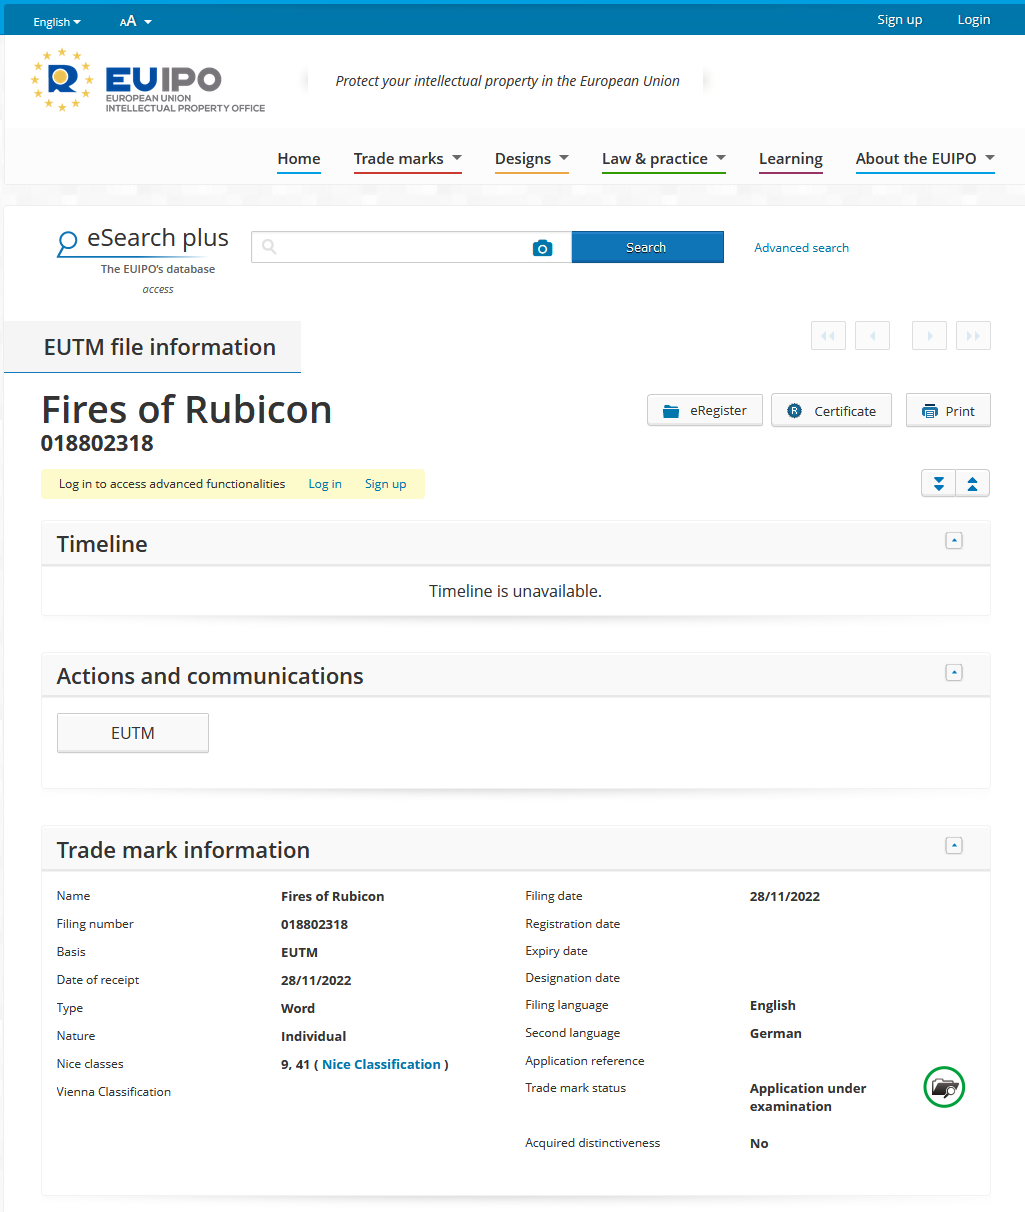
Task: Click trade mark number 018802318 under heading
Action: coord(97,443)
